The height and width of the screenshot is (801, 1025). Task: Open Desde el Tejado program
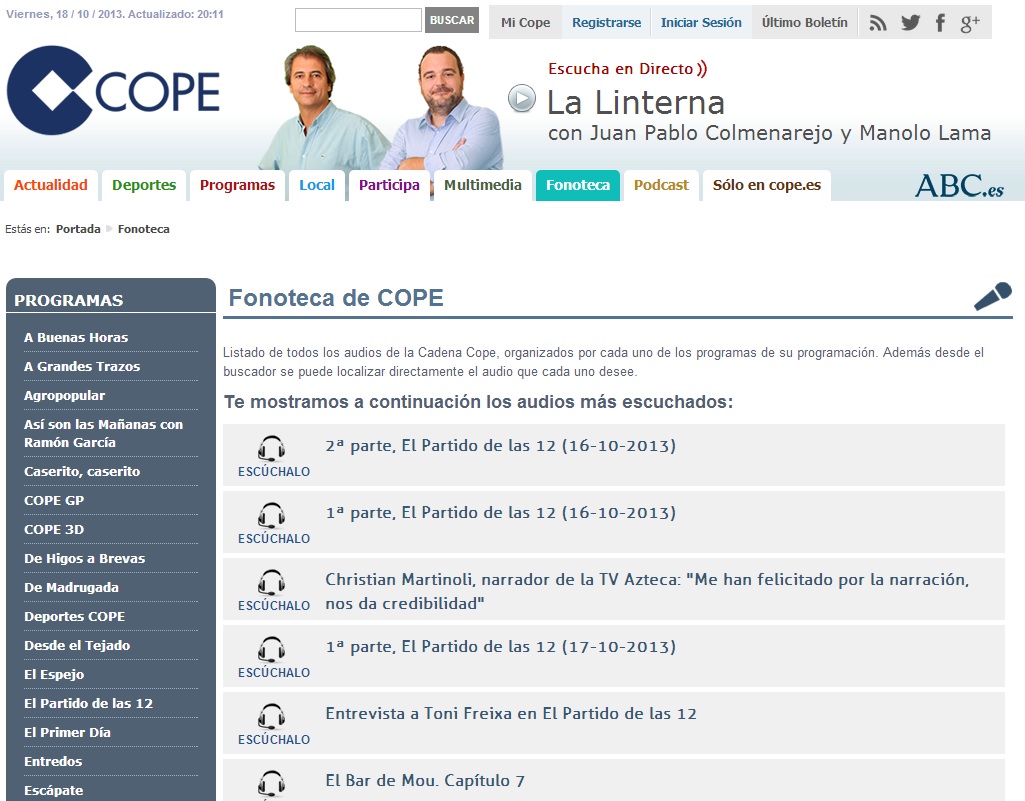click(77, 645)
